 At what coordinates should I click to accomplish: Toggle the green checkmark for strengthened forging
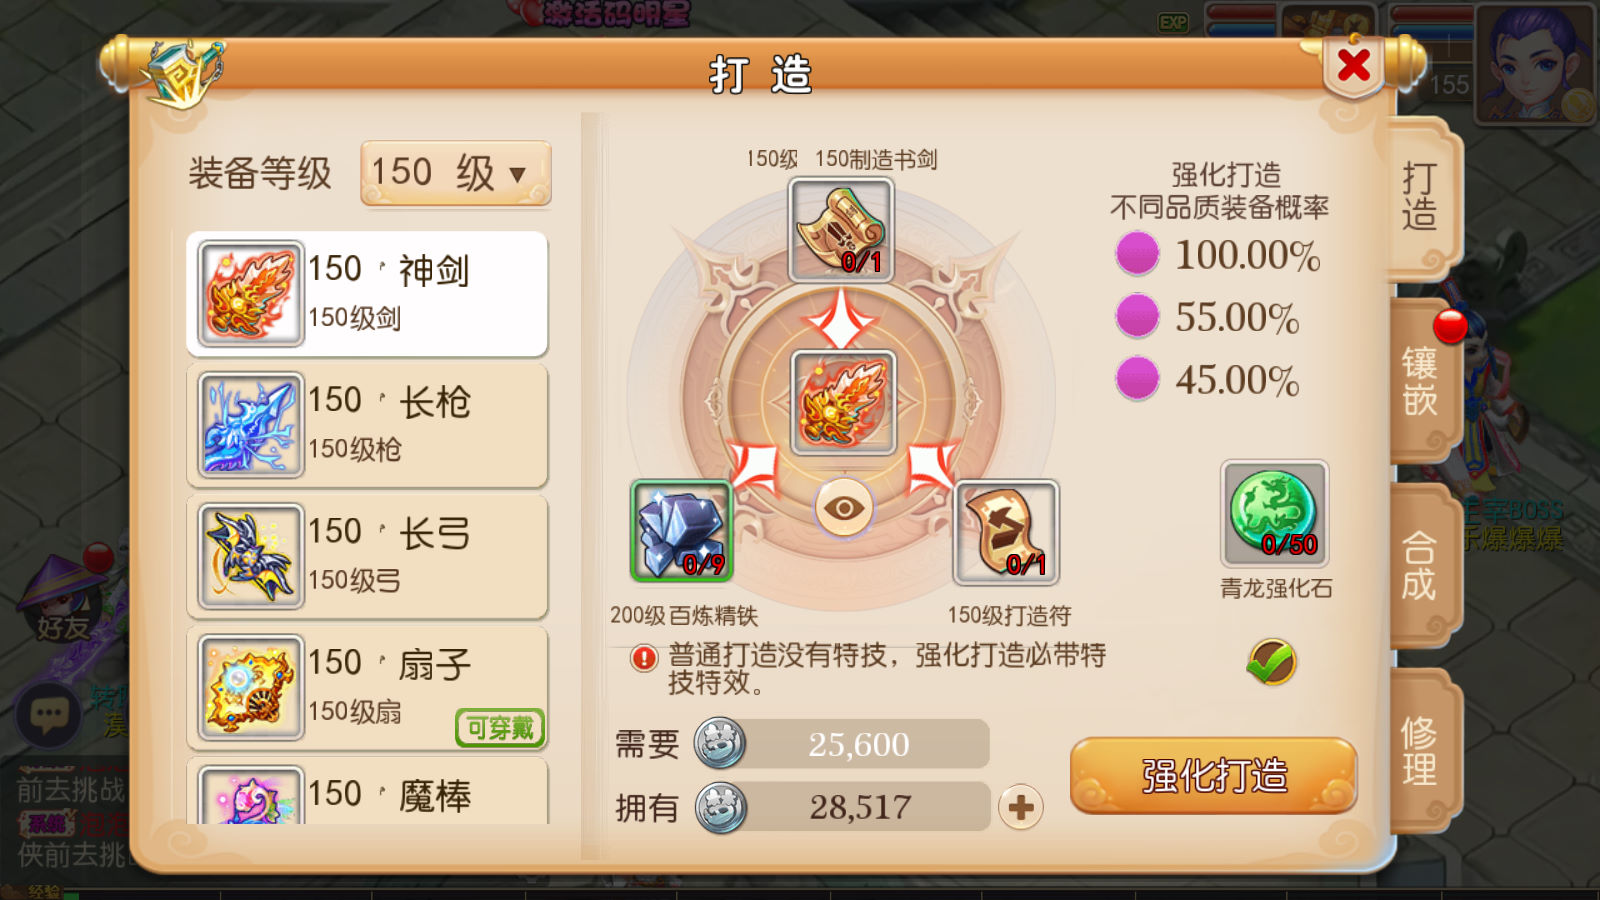point(1271,662)
